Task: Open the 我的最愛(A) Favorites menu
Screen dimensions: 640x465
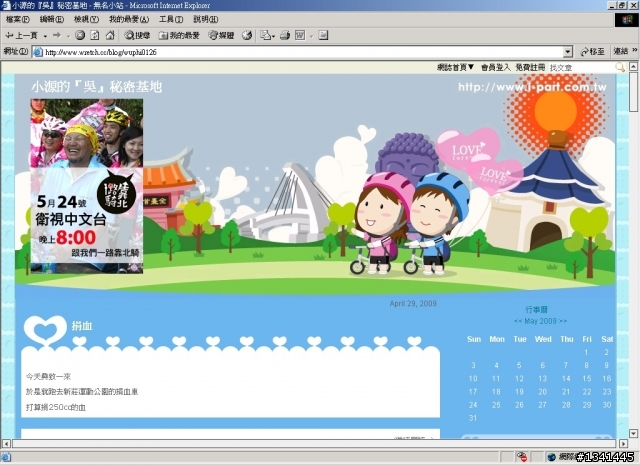Action: (129, 19)
